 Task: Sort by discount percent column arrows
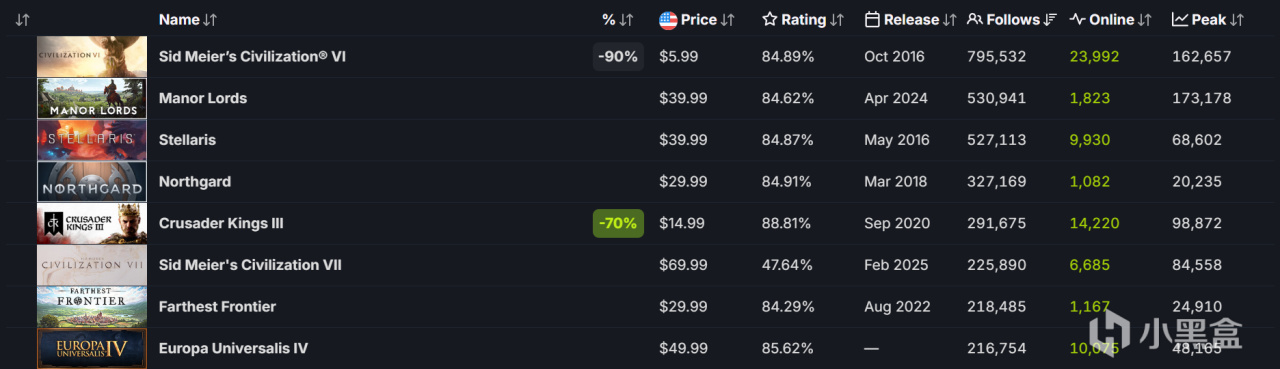(626, 20)
